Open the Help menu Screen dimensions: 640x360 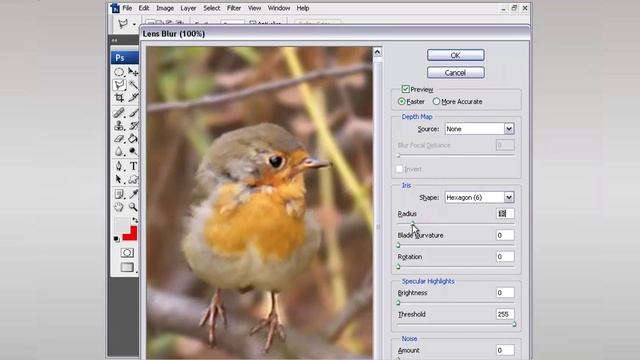point(303,8)
